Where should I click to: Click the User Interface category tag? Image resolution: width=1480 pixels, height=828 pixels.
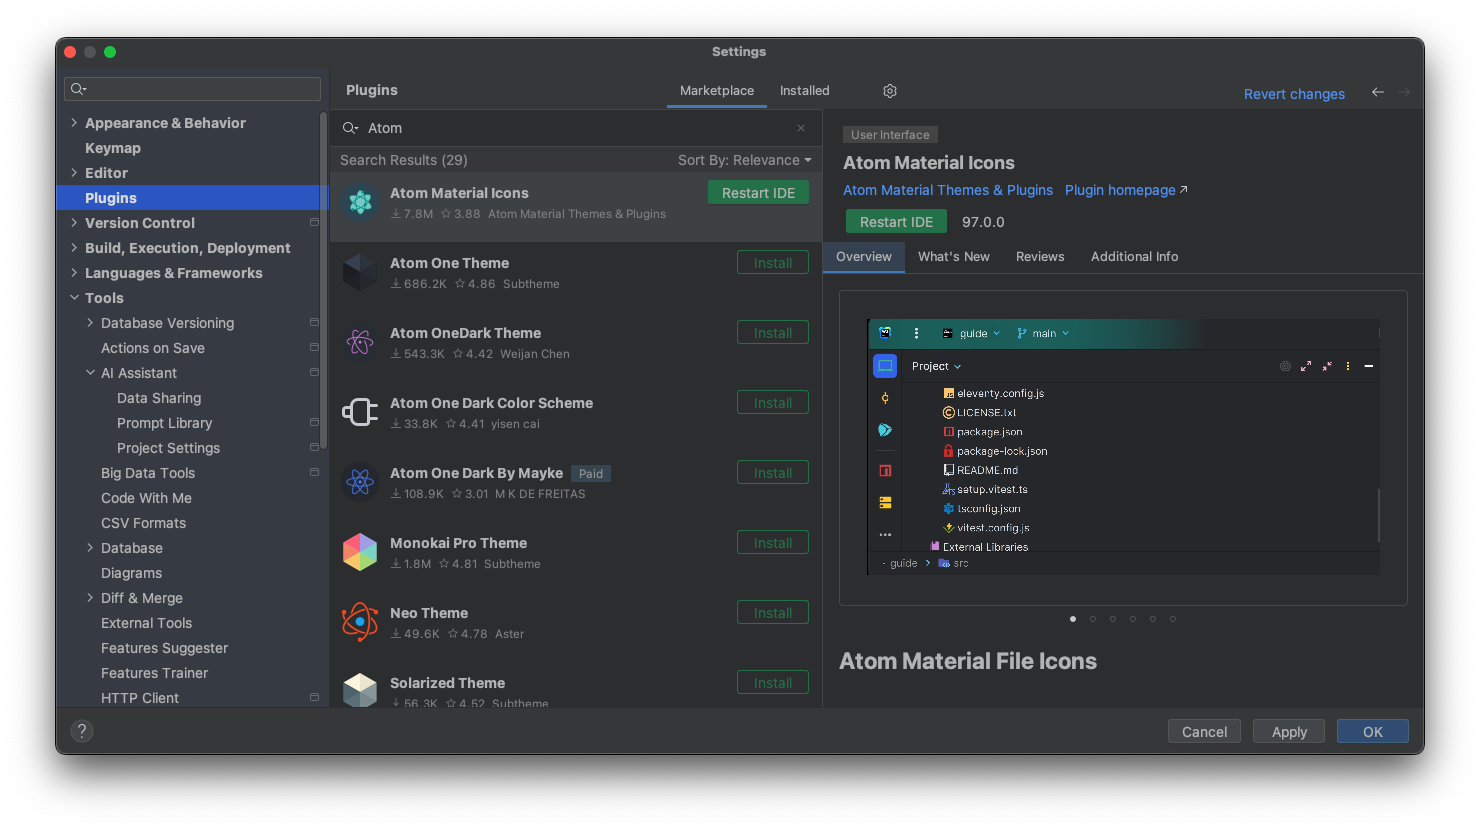coord(890,135)
